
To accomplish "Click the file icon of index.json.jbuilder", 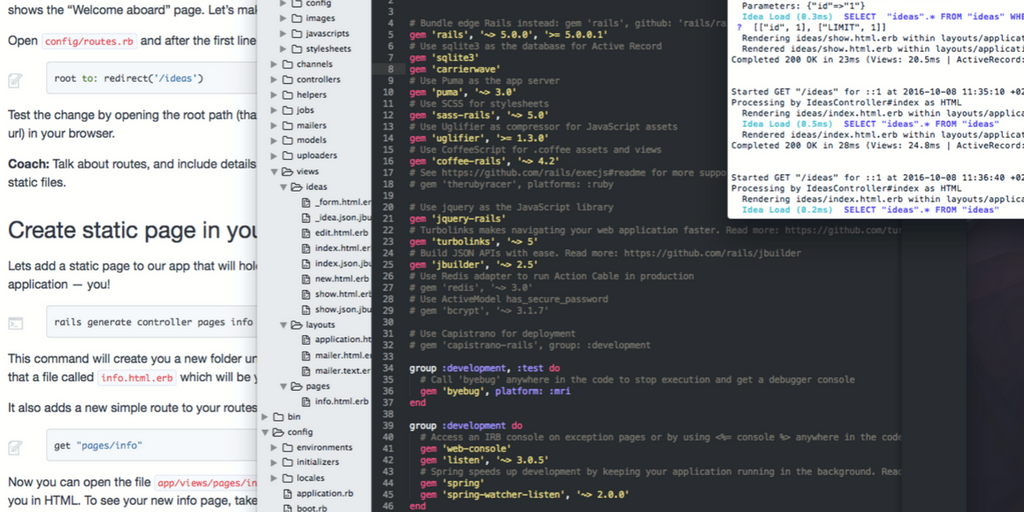I will [x=306, y=263].
